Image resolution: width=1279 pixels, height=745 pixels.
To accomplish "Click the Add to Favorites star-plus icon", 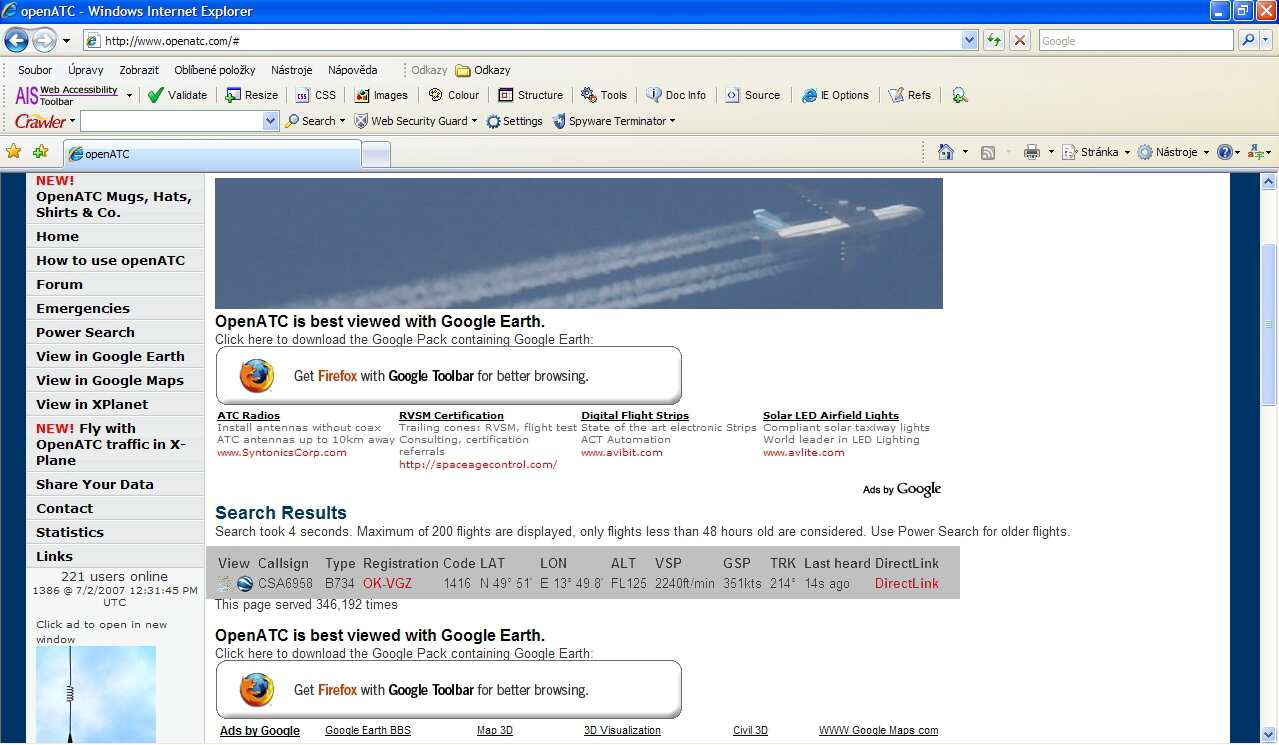I will (40, 152).
